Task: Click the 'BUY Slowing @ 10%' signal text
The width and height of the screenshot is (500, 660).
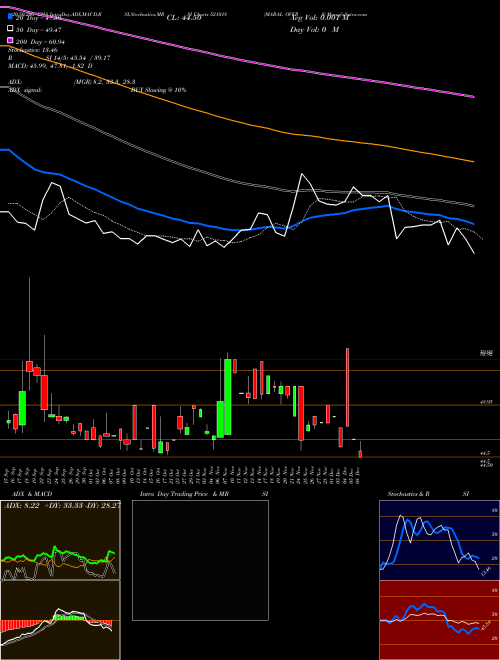Action: 159,90
